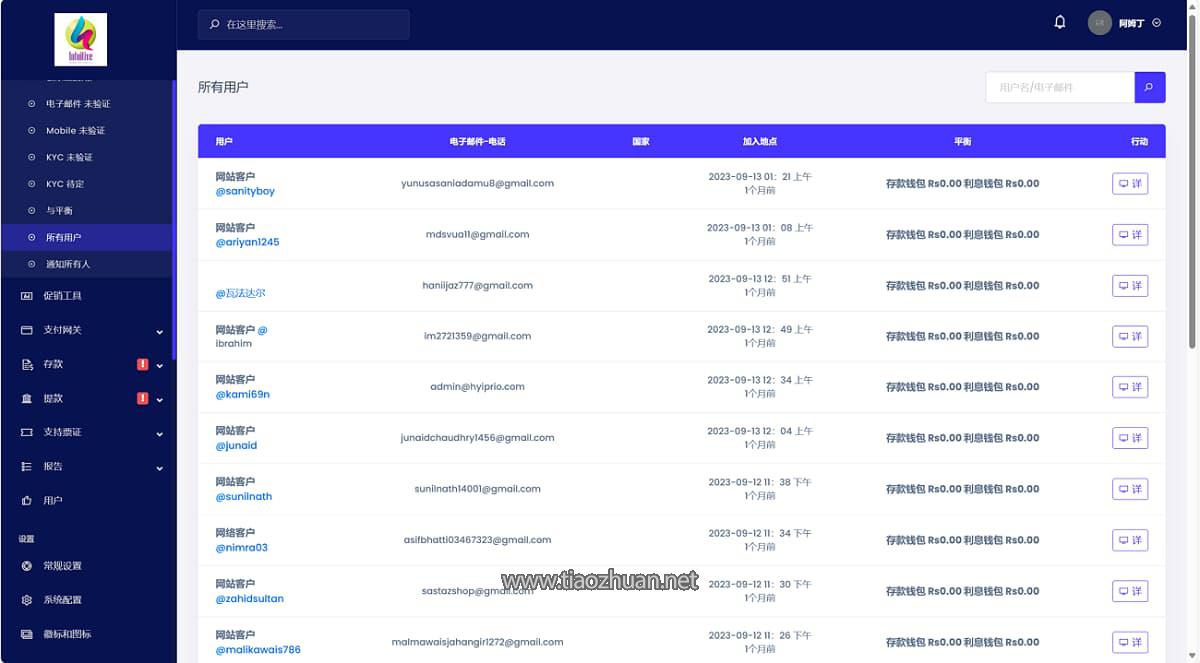The height and width of the screenshot is (663, 1200).
Task: Open details for @sanityboy row
Action: pyautogui.click(x=1130, y=184)
